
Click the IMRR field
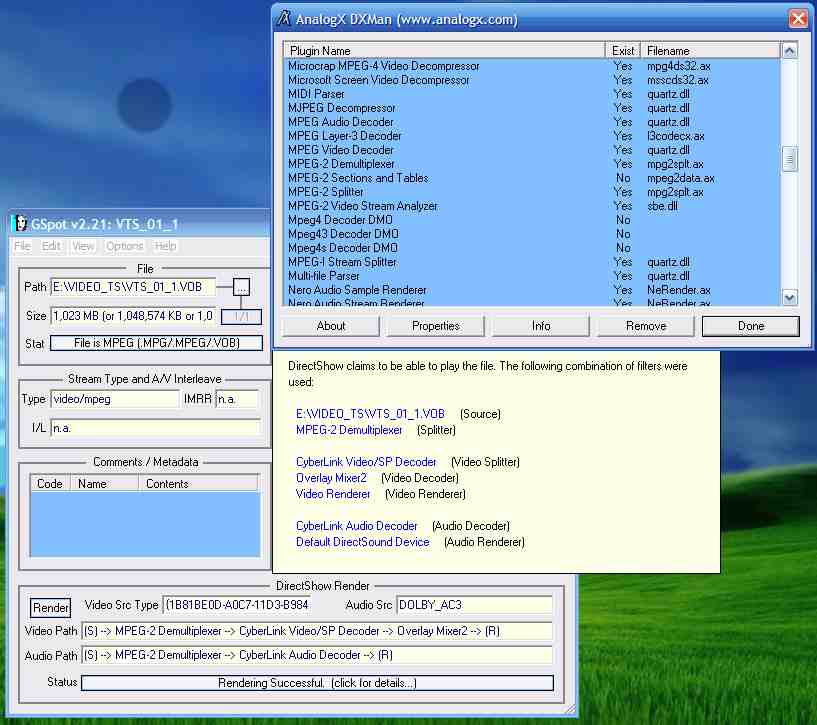click(x=237, y=399)
